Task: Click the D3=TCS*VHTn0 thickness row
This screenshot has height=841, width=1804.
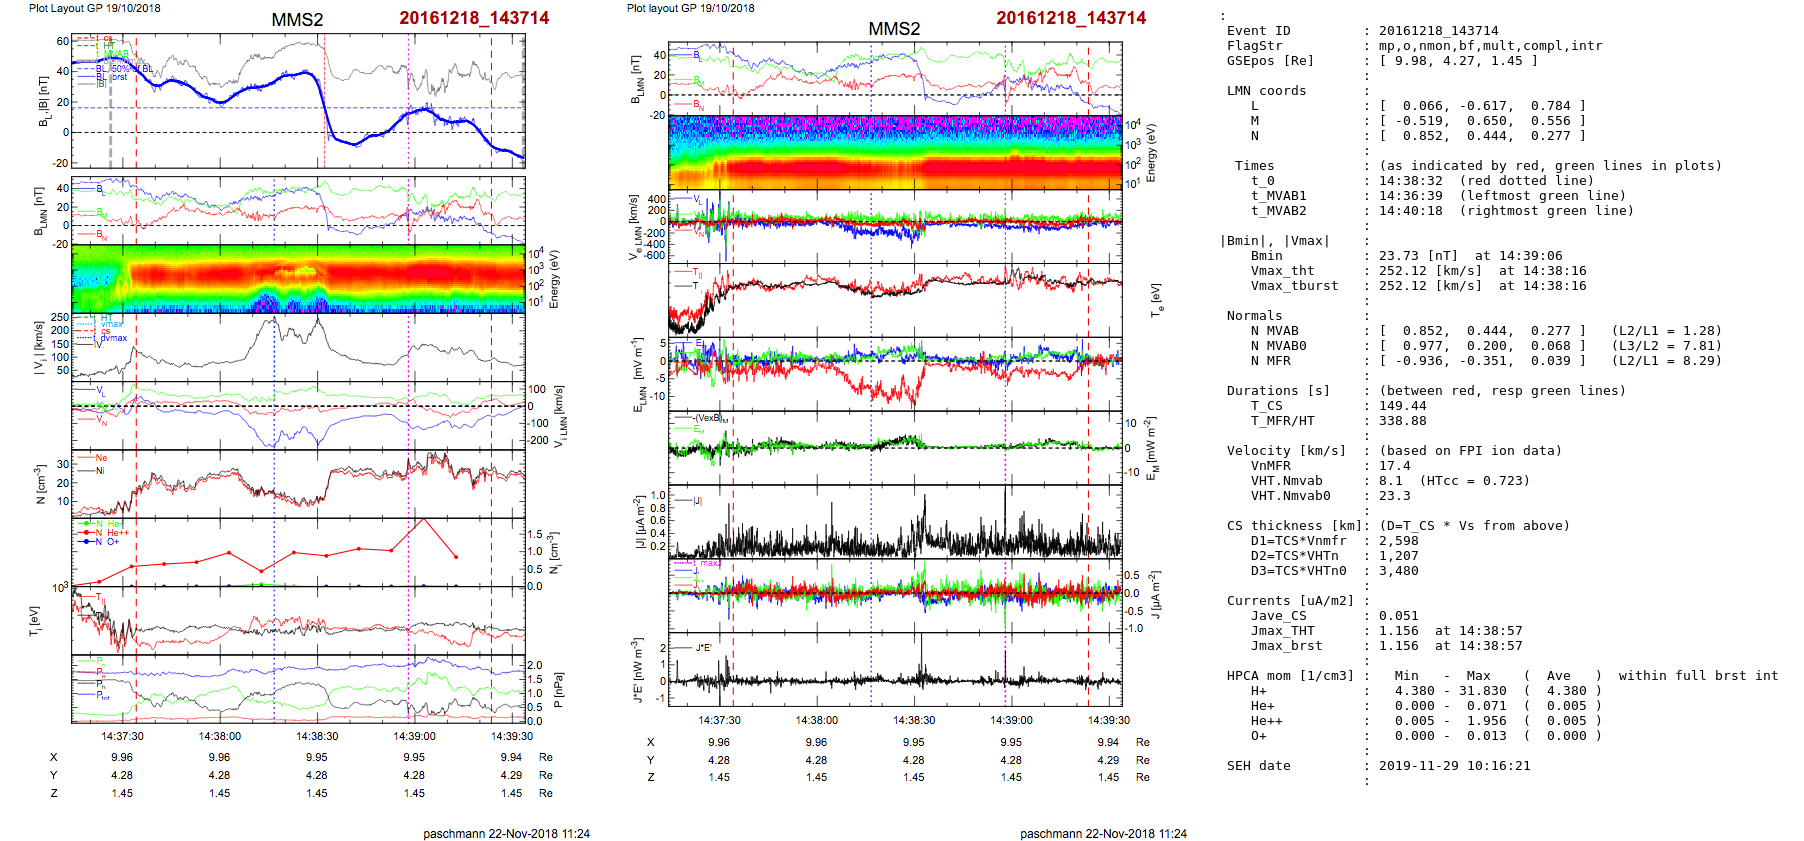Action: 1298,571
